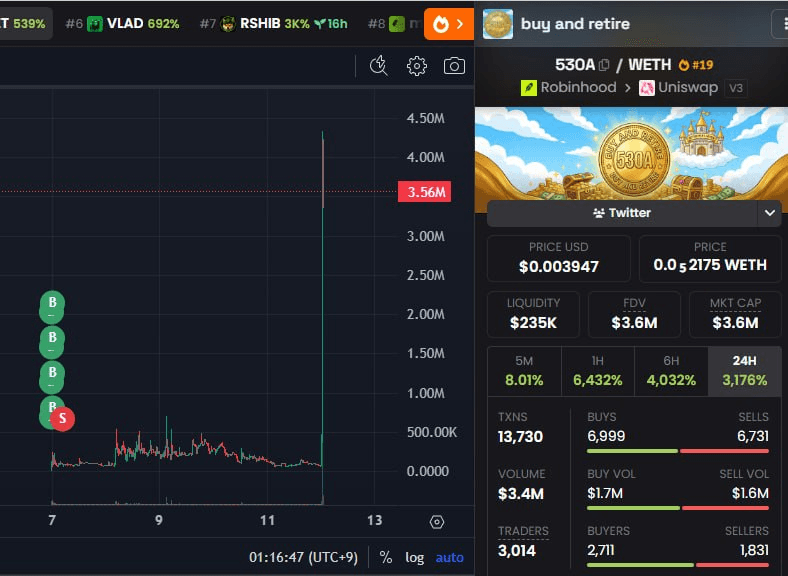This screenshot has width=788, height=576.
Task: Click the chart time axis settings icon
Action: coord(437,522)
